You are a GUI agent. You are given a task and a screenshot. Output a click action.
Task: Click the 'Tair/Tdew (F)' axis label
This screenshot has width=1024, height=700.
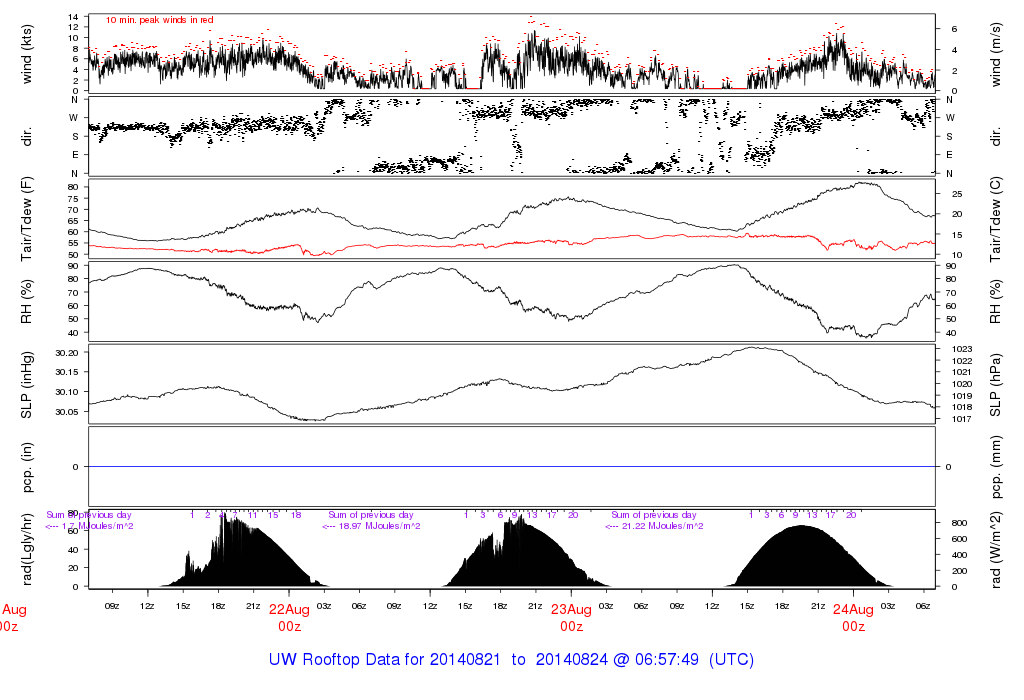(x=26, y=219)
